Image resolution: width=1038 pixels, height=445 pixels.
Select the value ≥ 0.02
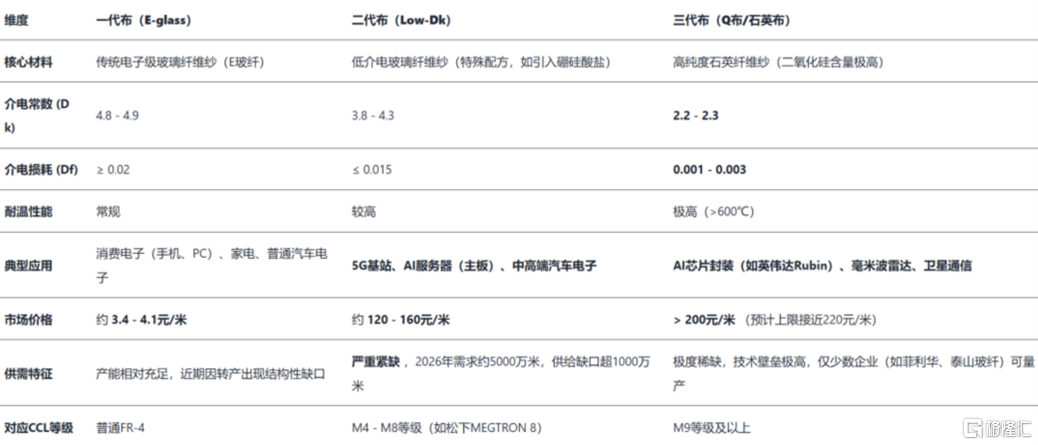[113, 170]
